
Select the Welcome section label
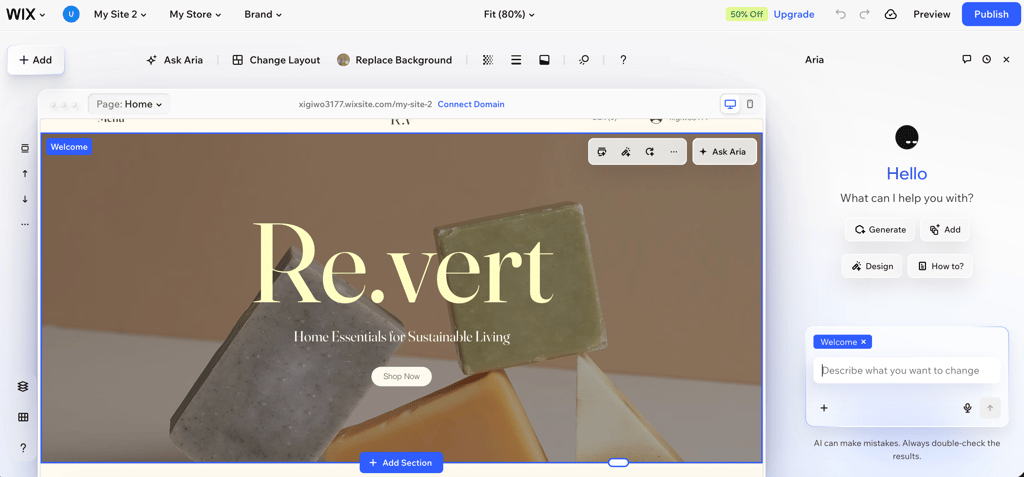[69, 147]
